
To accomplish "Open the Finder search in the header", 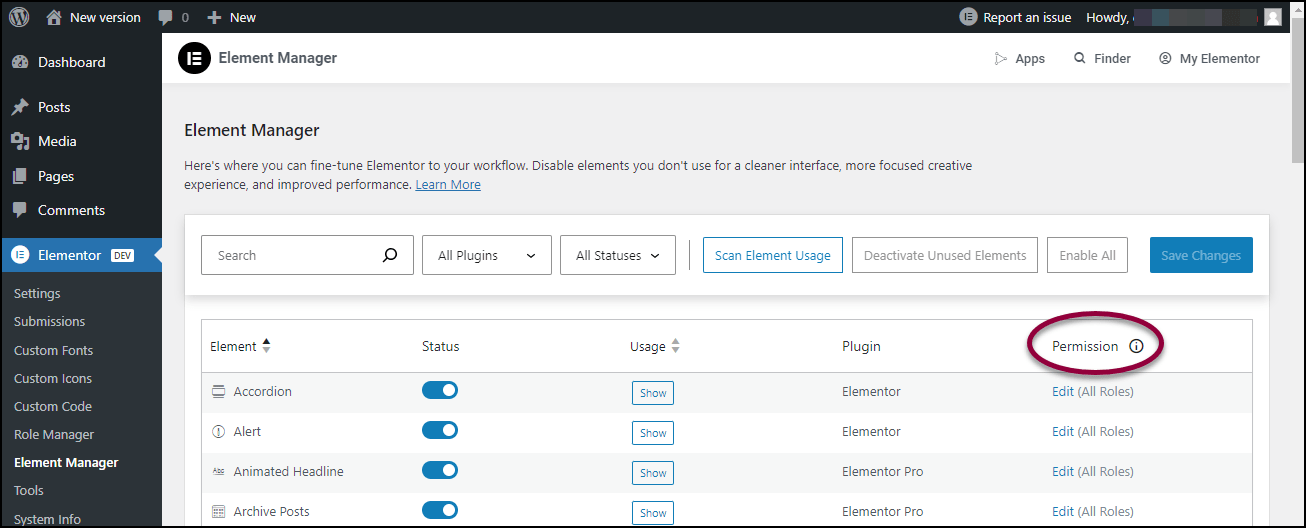I will tap(1102, 59).
